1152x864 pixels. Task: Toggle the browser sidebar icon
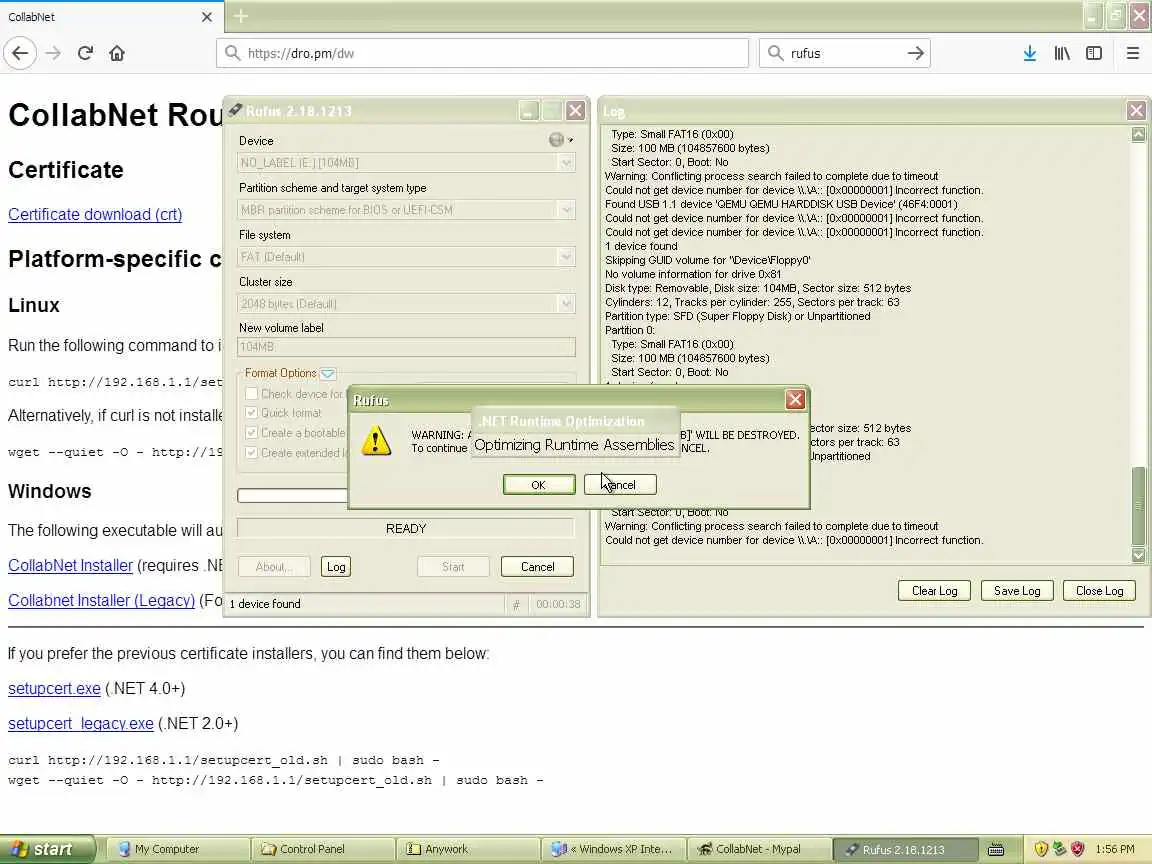(x=1094, y=53)
